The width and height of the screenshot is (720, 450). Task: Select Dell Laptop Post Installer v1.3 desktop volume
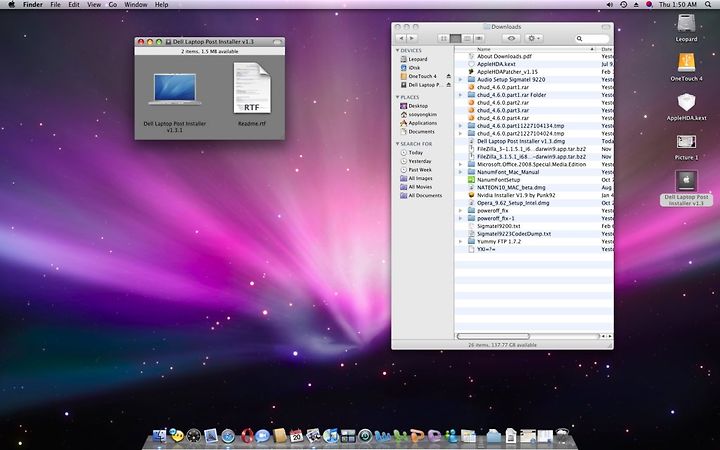pos(686,181)
